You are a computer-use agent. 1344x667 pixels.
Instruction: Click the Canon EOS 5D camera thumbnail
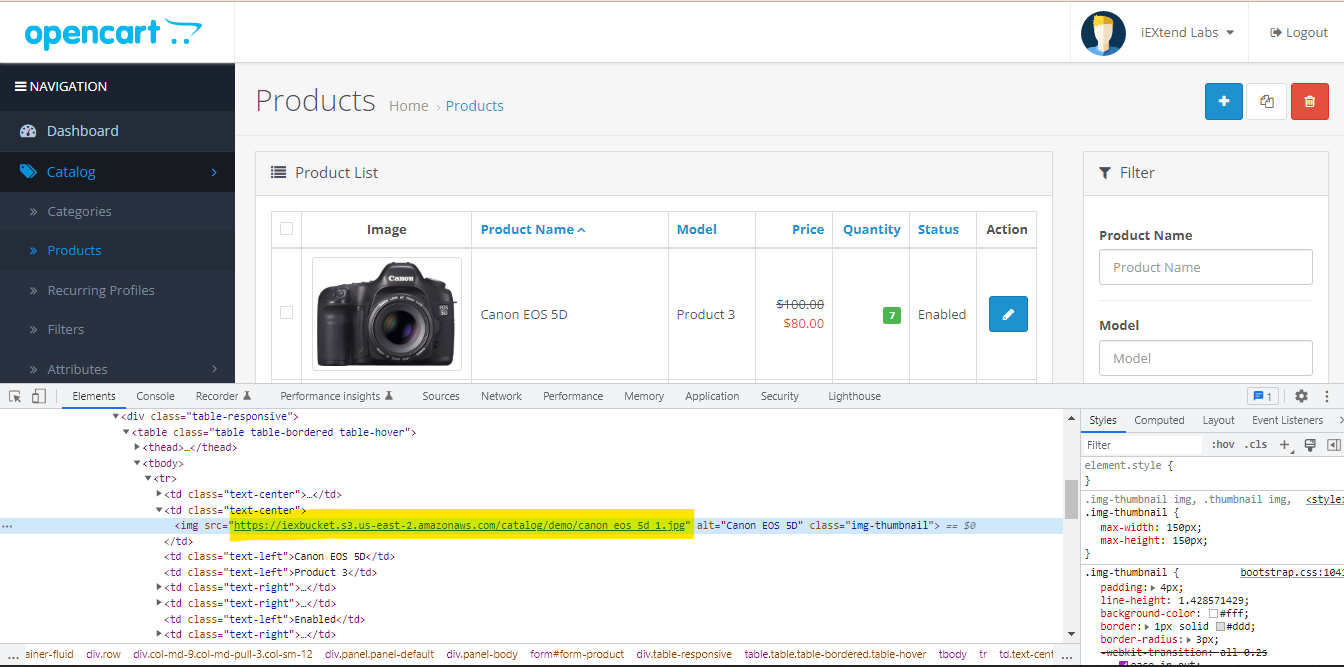(x=387, y=314)
